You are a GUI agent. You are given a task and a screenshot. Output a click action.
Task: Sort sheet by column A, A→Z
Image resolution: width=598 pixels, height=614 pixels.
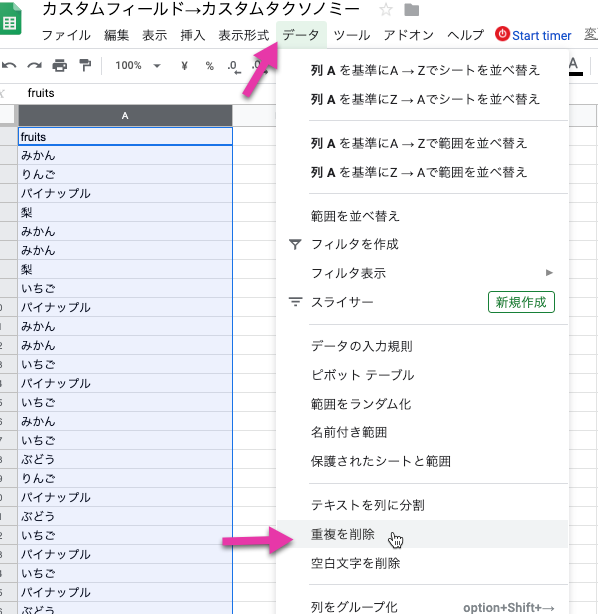(422, 70)
